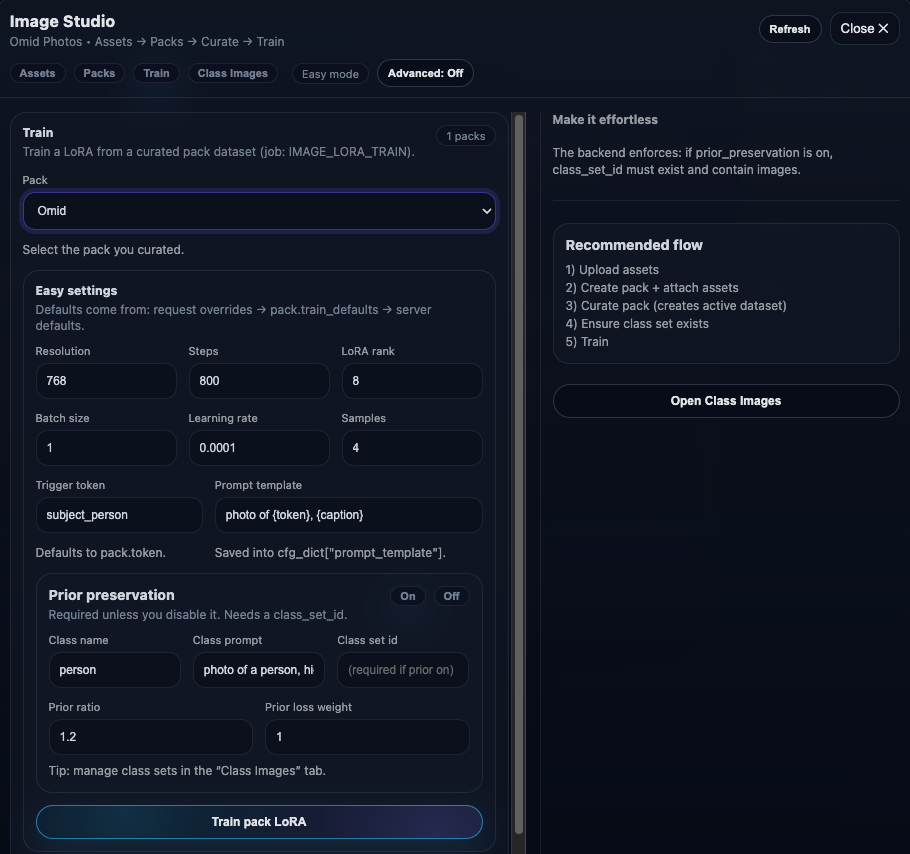
Task: Click the Refresh button
Action: point(789,29)
